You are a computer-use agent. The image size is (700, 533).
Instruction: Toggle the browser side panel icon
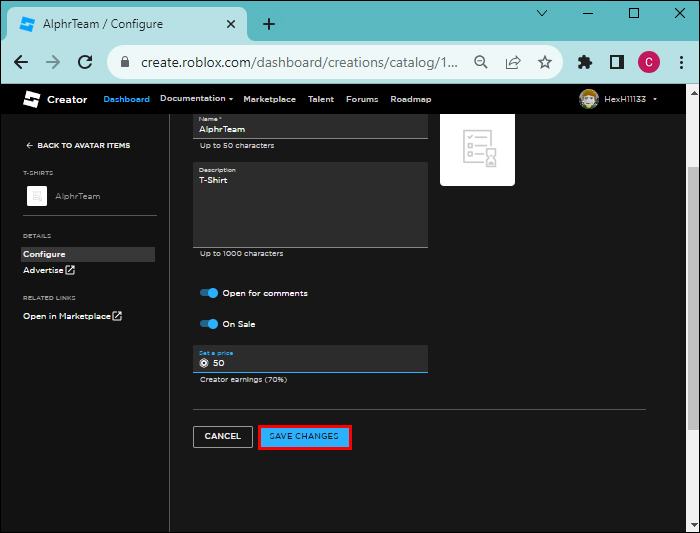(x=617, y=62)
